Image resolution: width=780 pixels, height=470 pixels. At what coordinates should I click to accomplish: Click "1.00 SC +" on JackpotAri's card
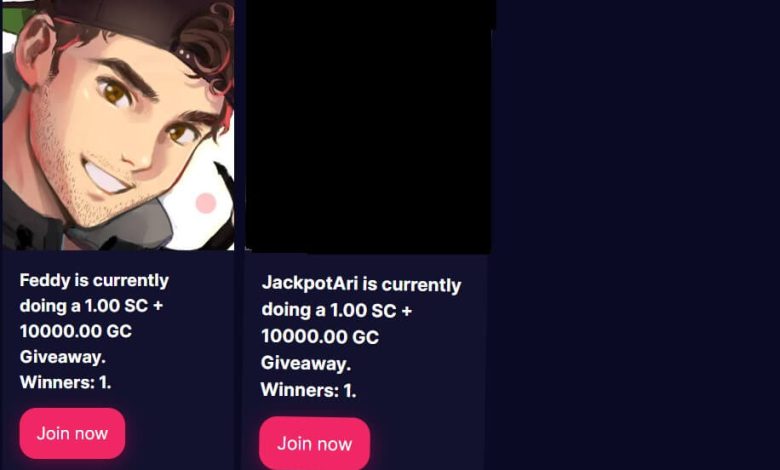point(371,310)
